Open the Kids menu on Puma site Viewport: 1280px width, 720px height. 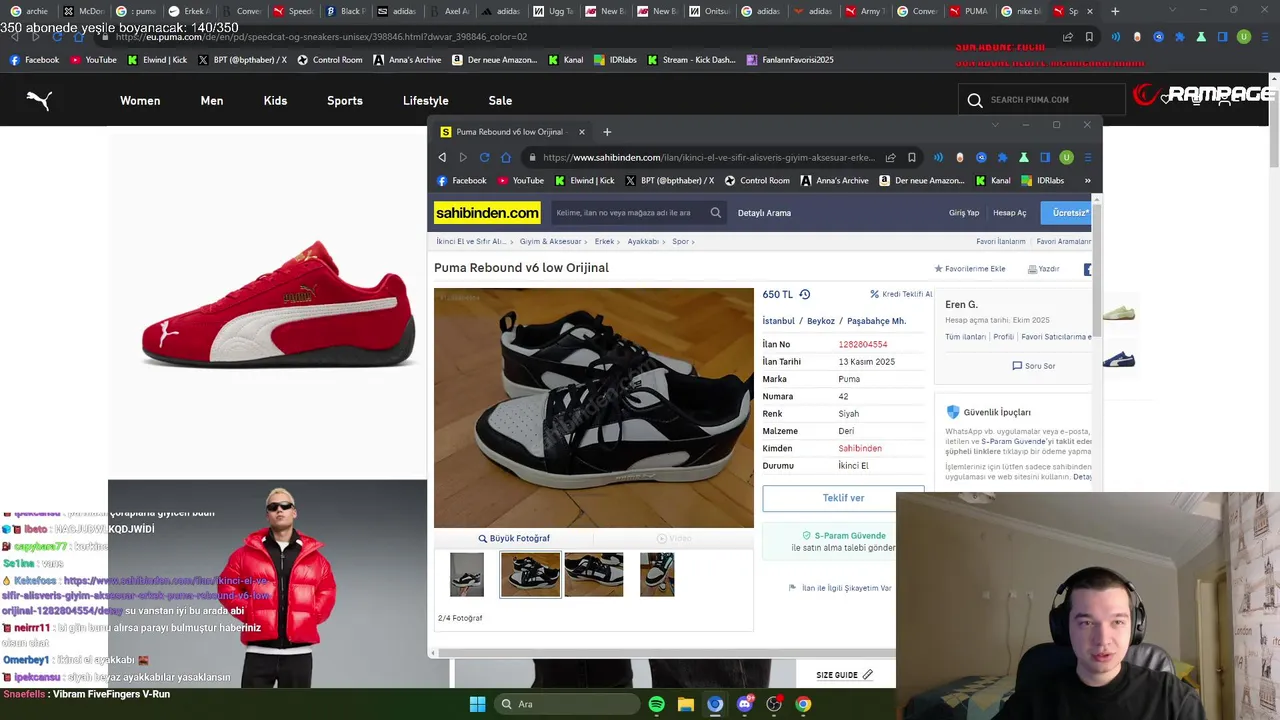(275, 100)
